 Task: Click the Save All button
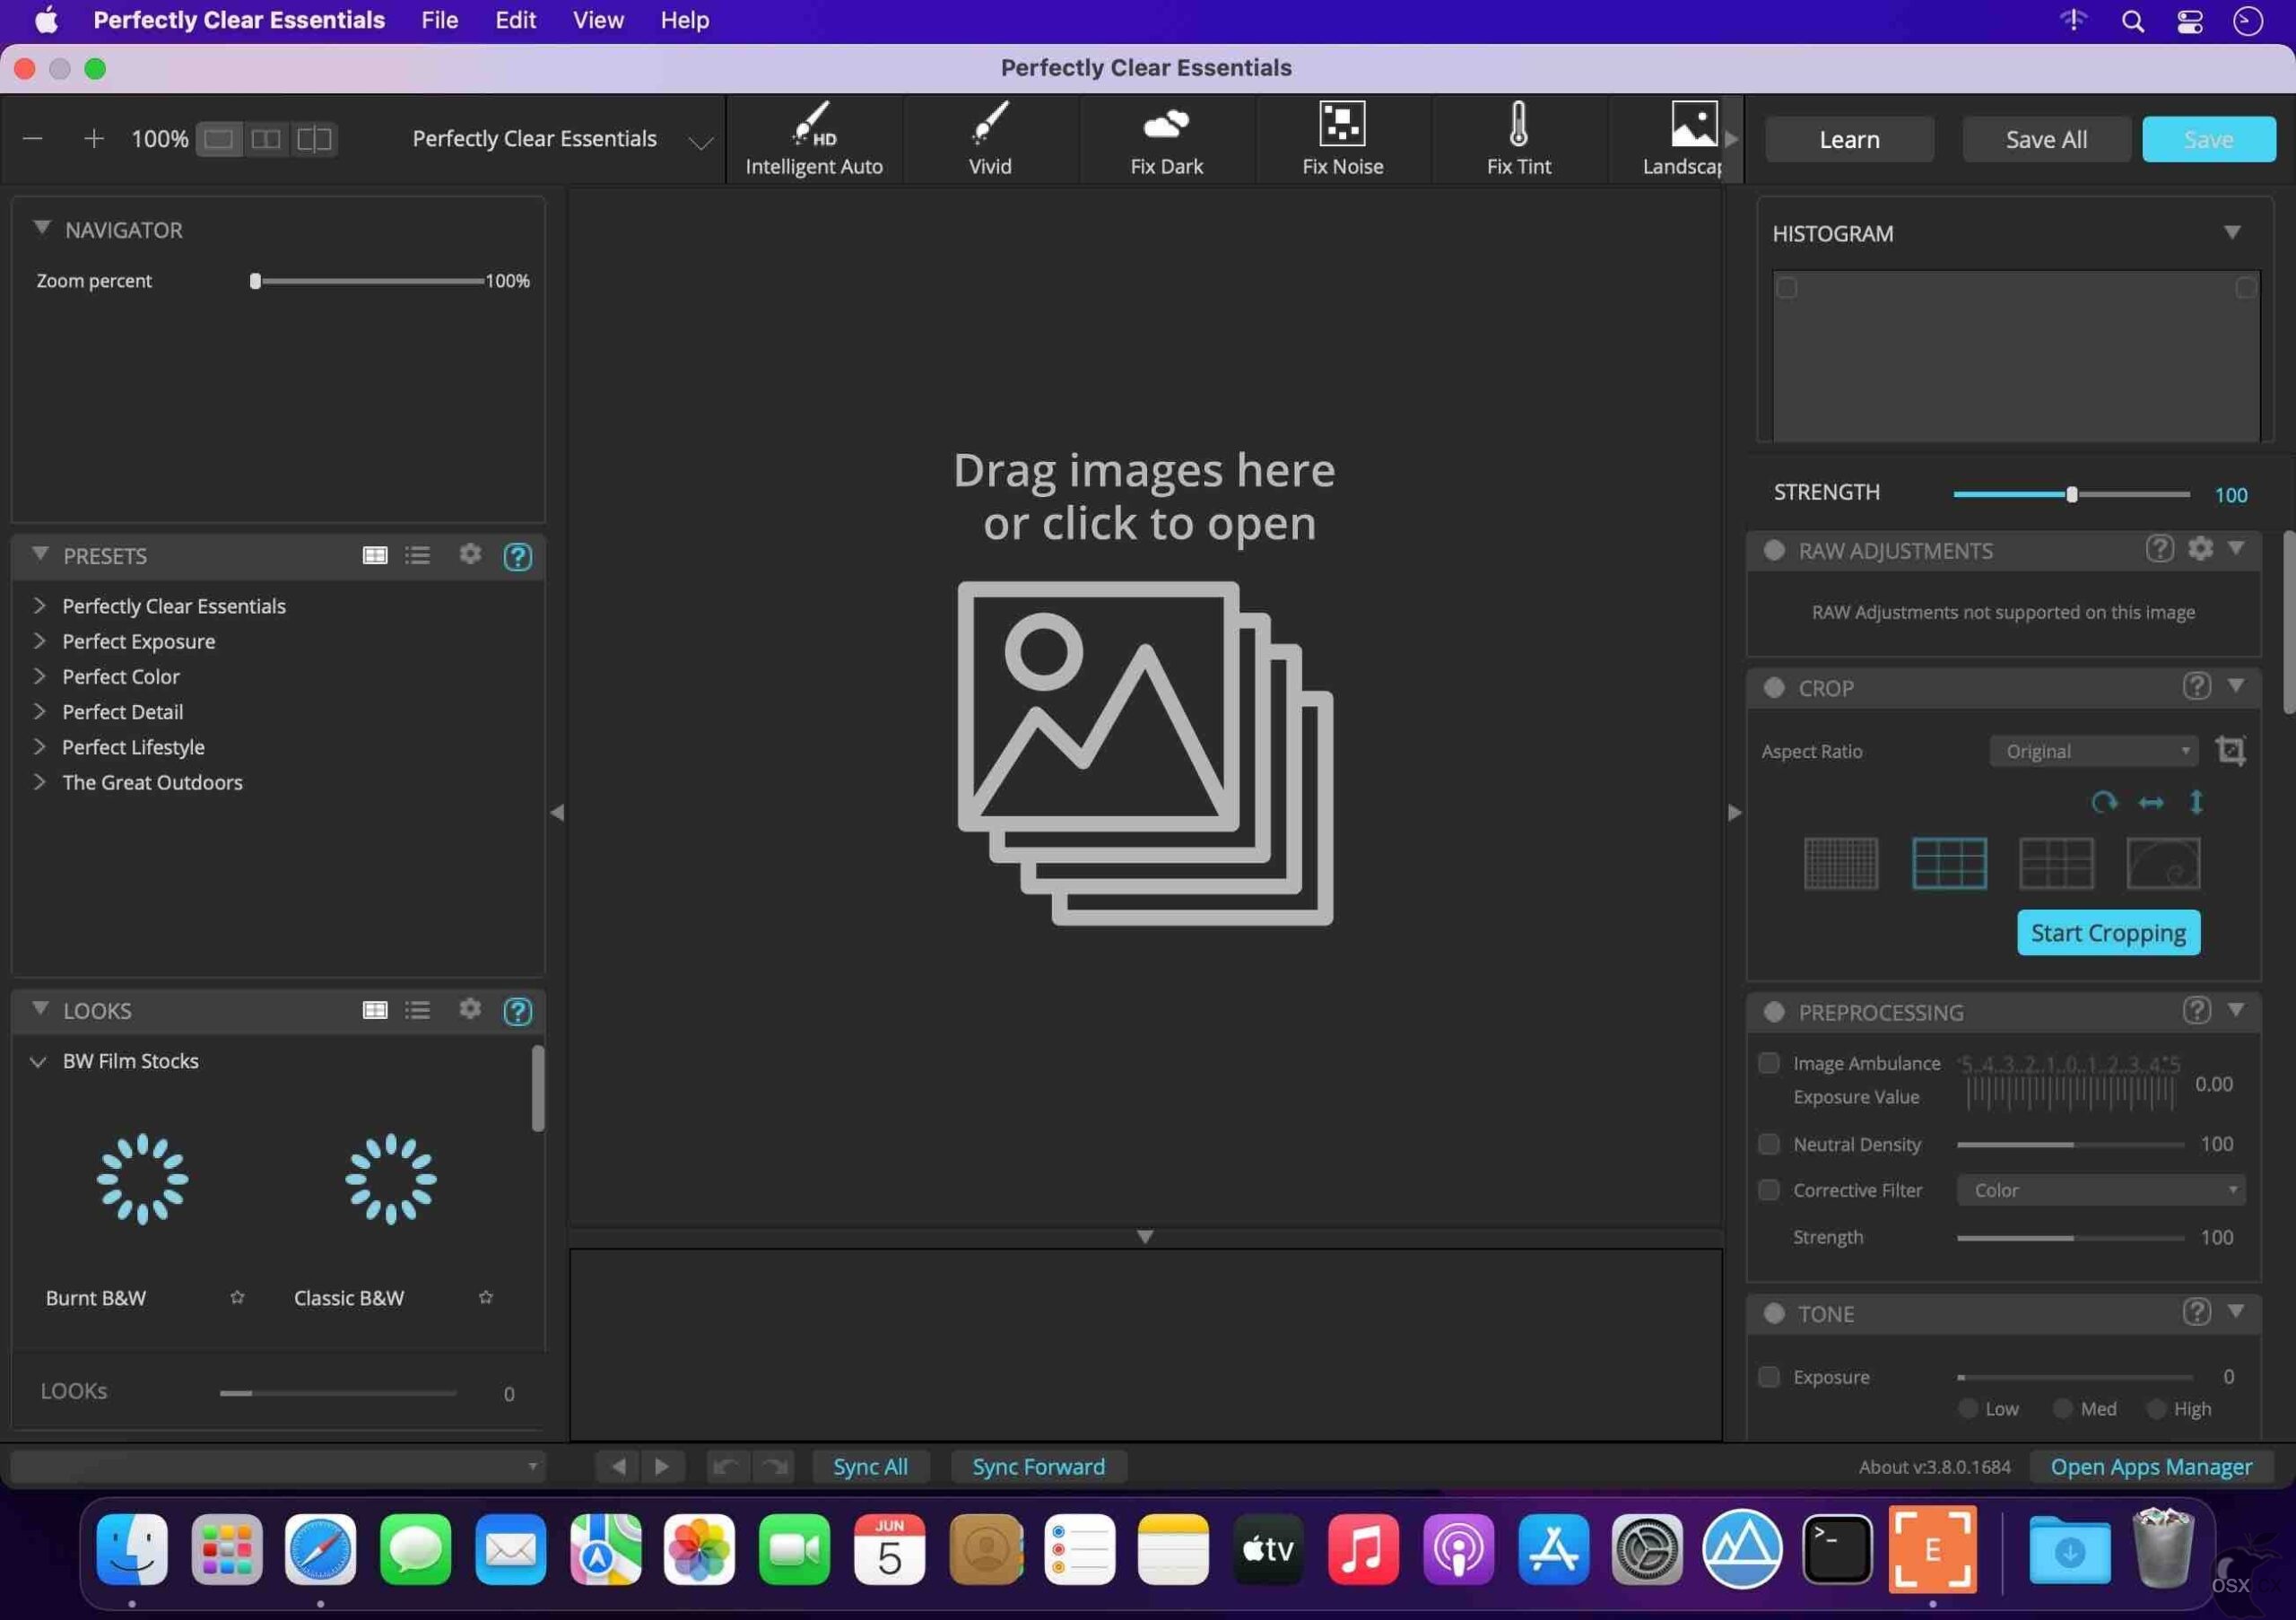pos(2046,139)
